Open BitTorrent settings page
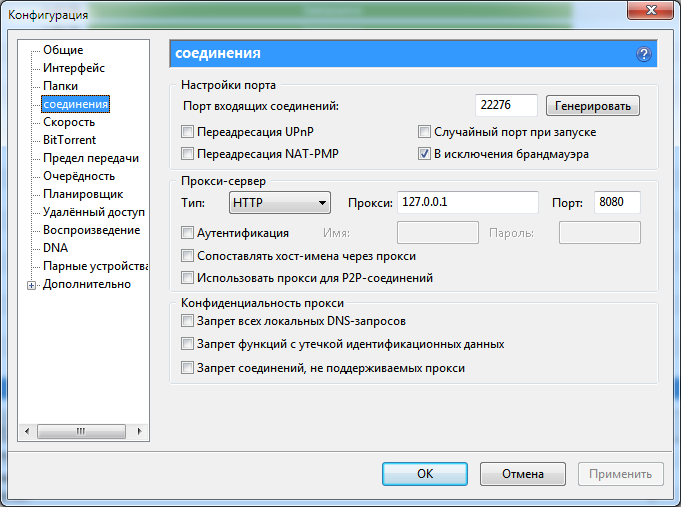This screenshot has width=681, height=507. click(x=69, y=140)
